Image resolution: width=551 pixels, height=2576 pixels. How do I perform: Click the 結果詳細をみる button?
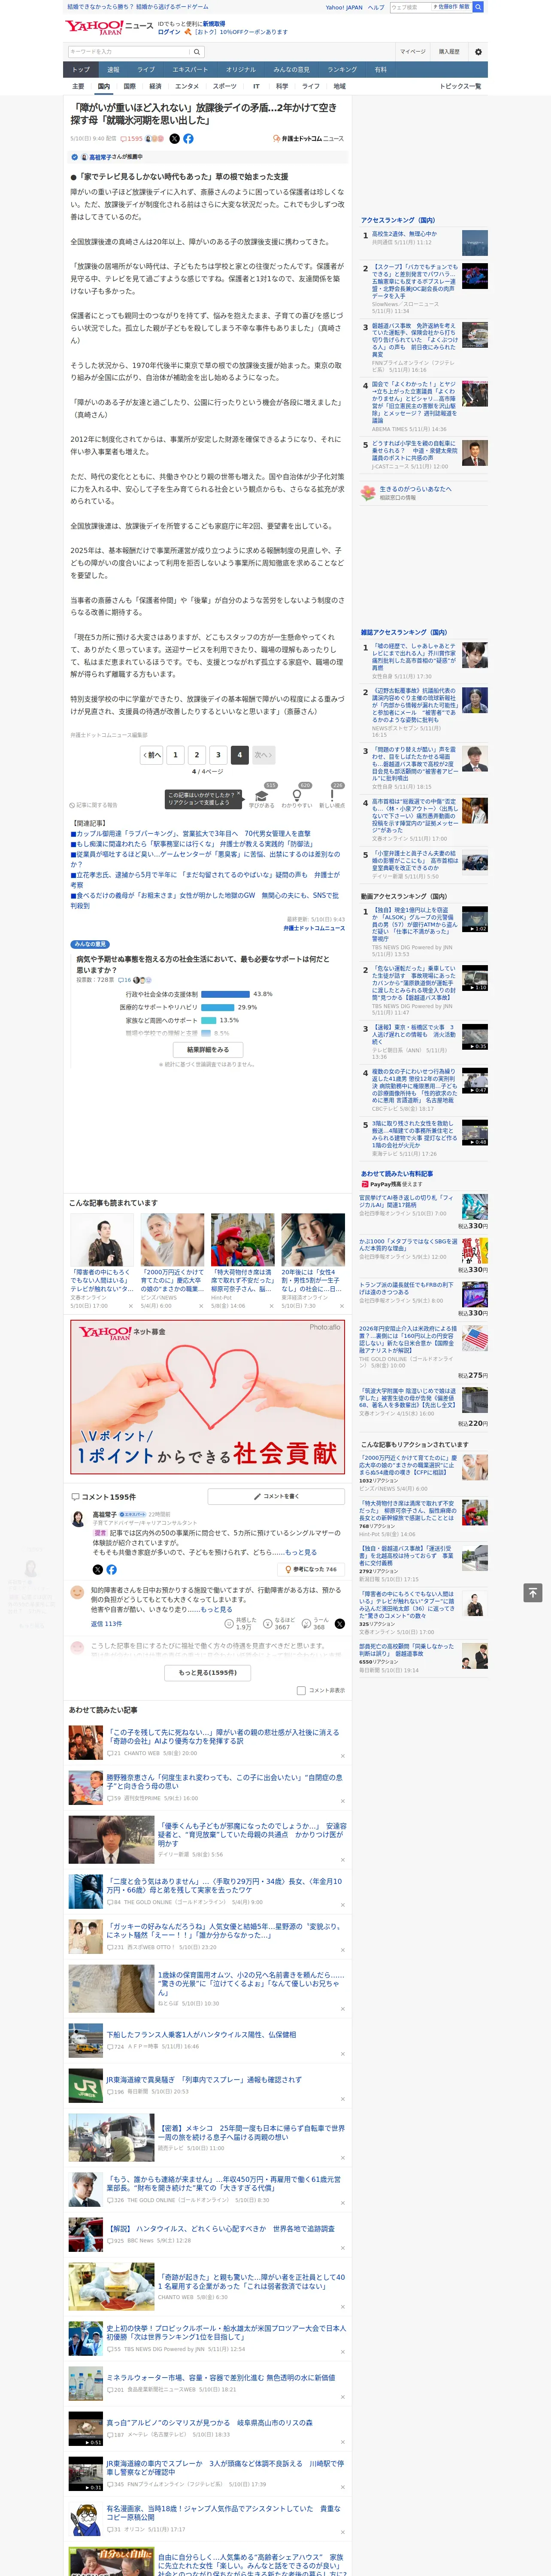click(x=208, y=1050)
